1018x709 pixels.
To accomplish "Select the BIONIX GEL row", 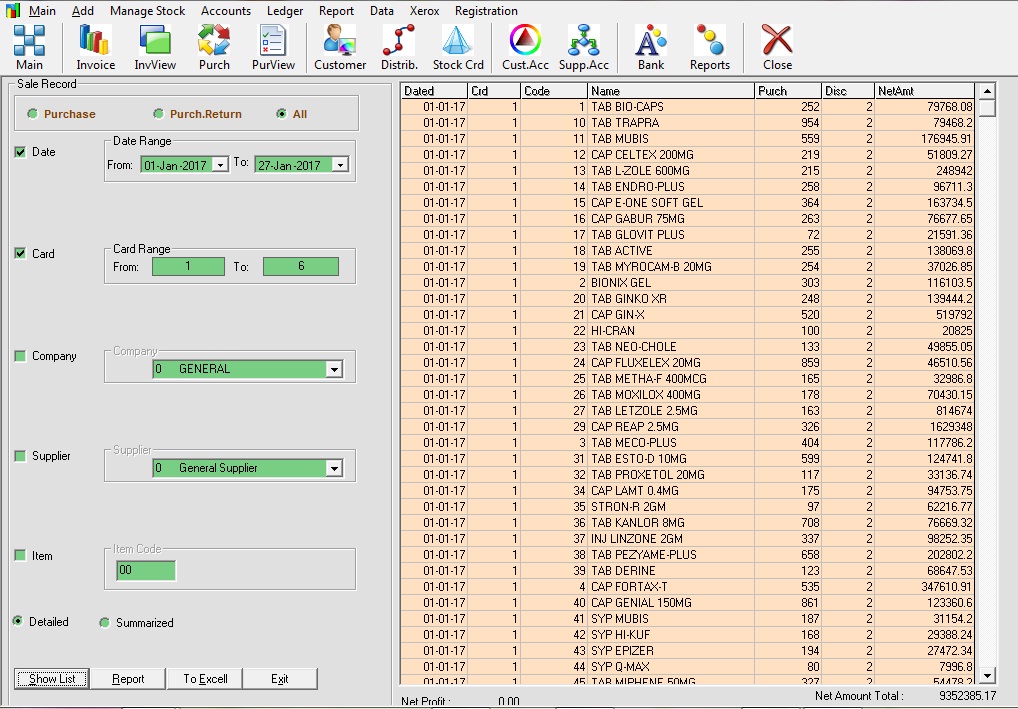I will [688, 282].
